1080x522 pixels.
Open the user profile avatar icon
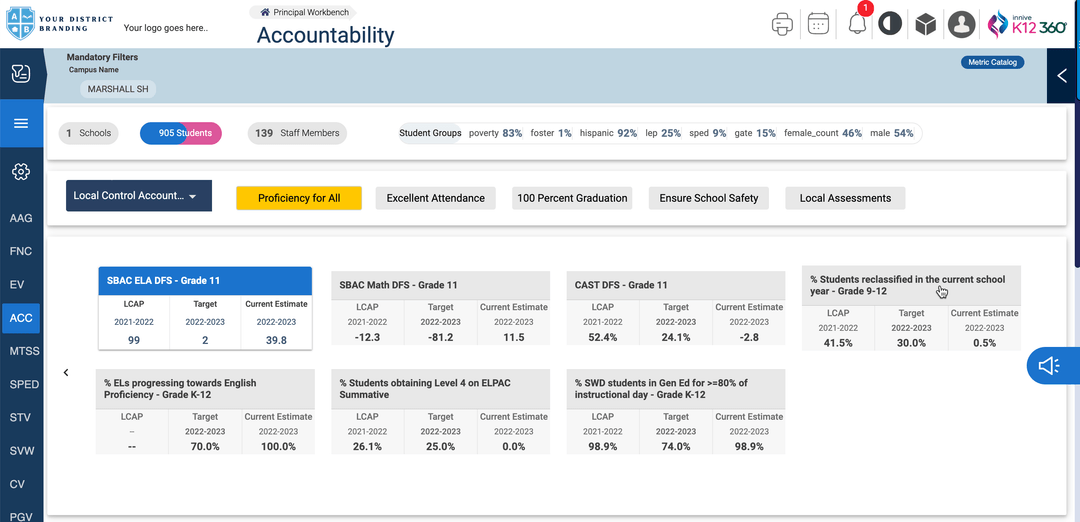coord(961,25)
